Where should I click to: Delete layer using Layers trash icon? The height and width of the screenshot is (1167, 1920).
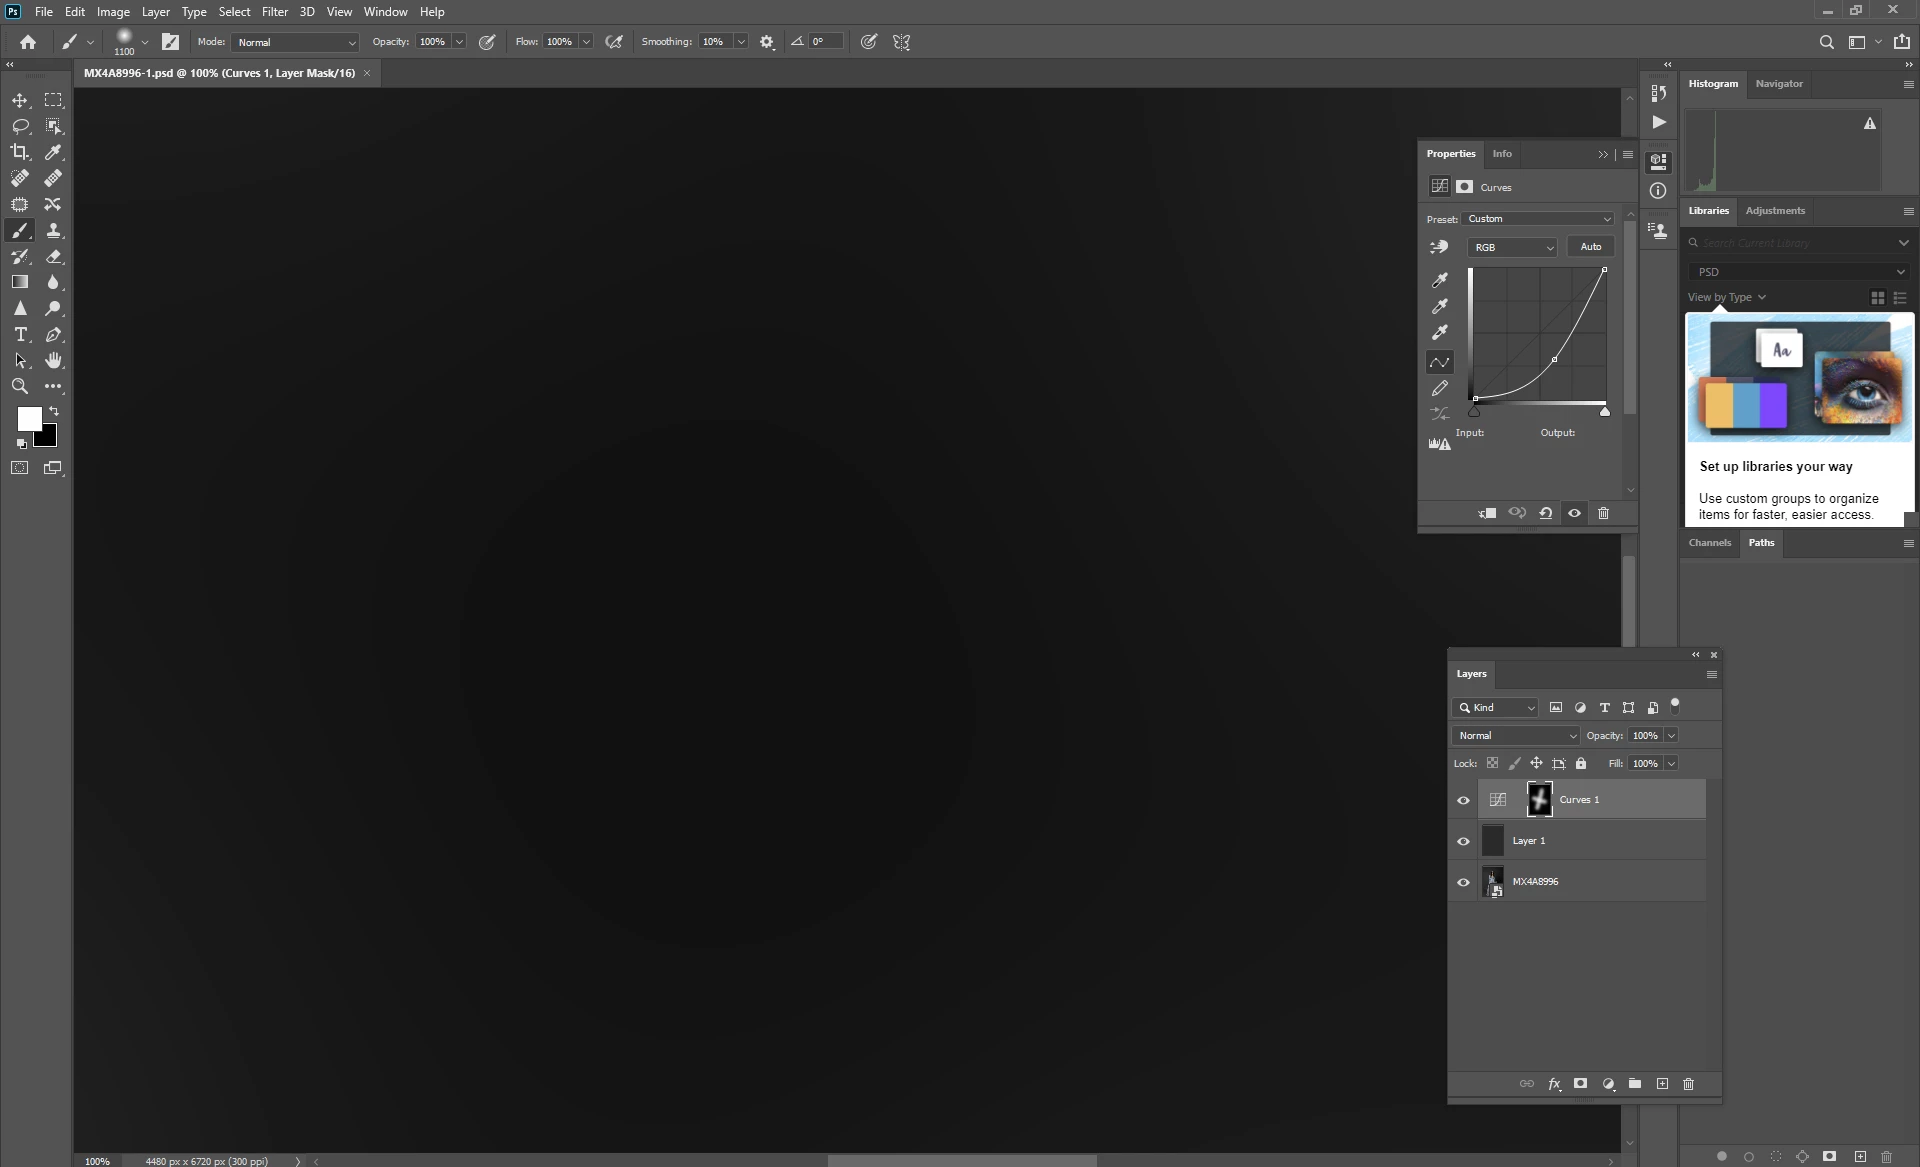1689,1084
